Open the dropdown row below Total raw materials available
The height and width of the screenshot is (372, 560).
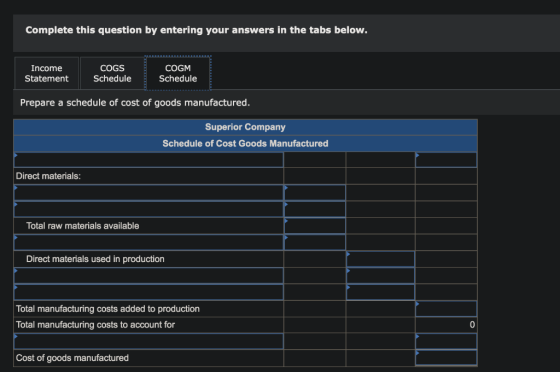tap(149, 242)
